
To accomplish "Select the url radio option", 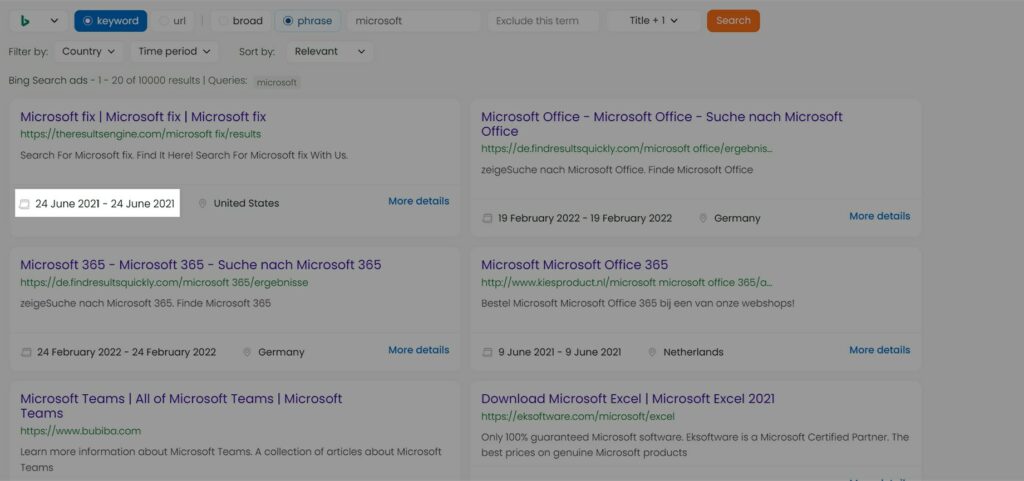I will coord(173,21).
